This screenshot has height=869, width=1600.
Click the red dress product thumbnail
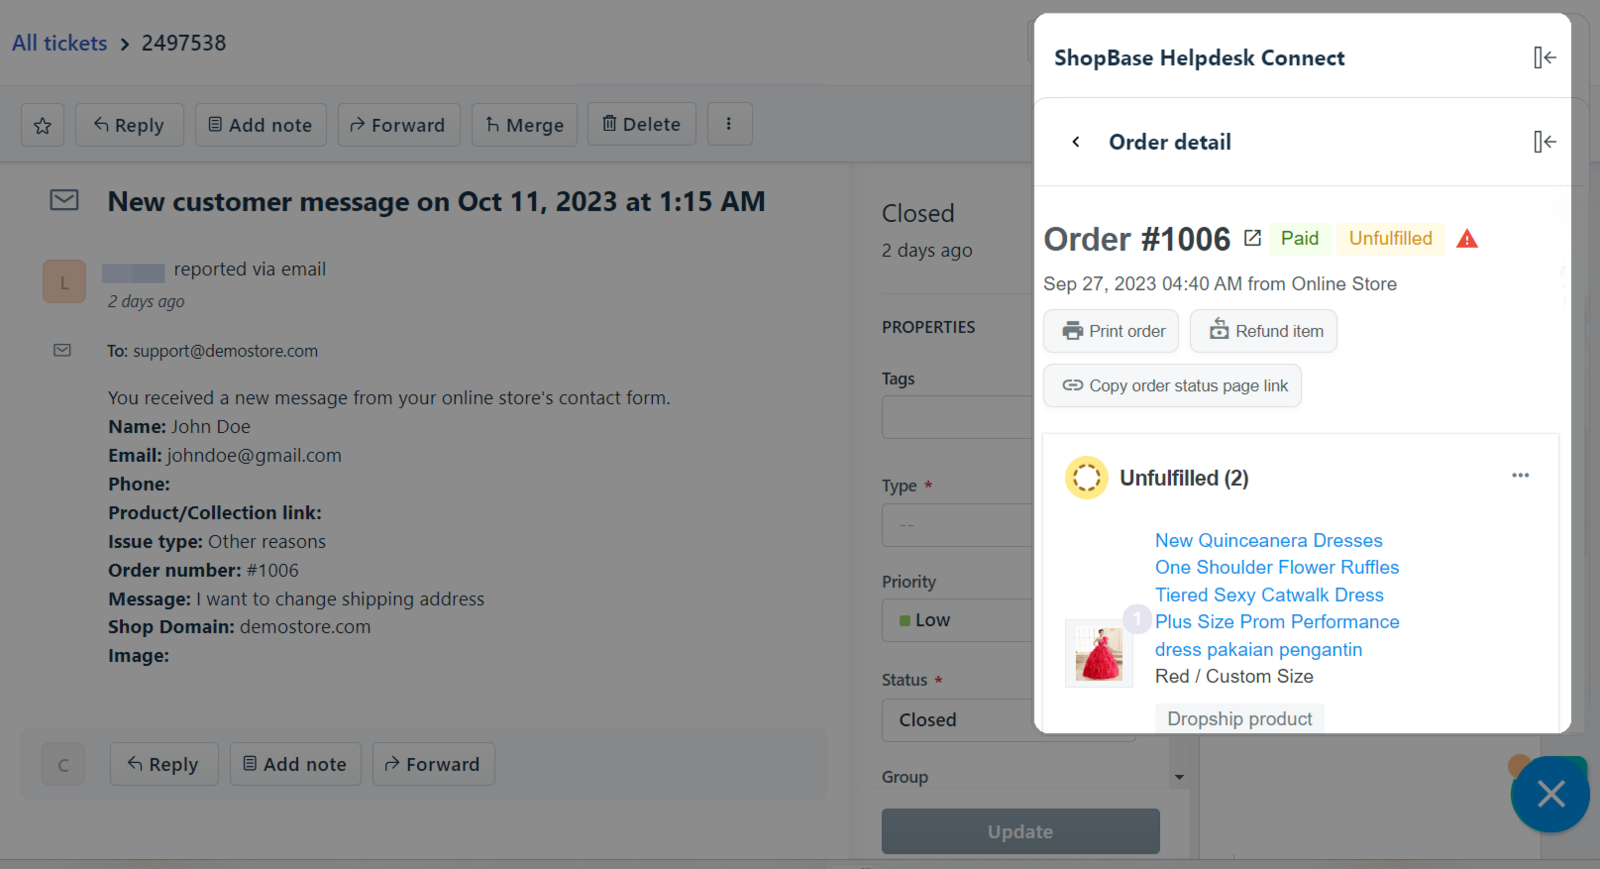click(1099, 653)
